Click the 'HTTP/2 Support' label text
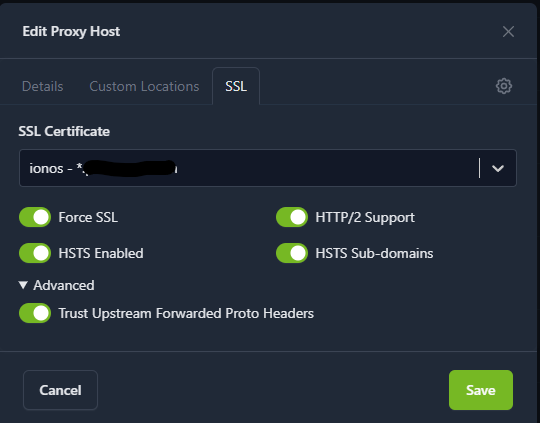 coord(365,217)
